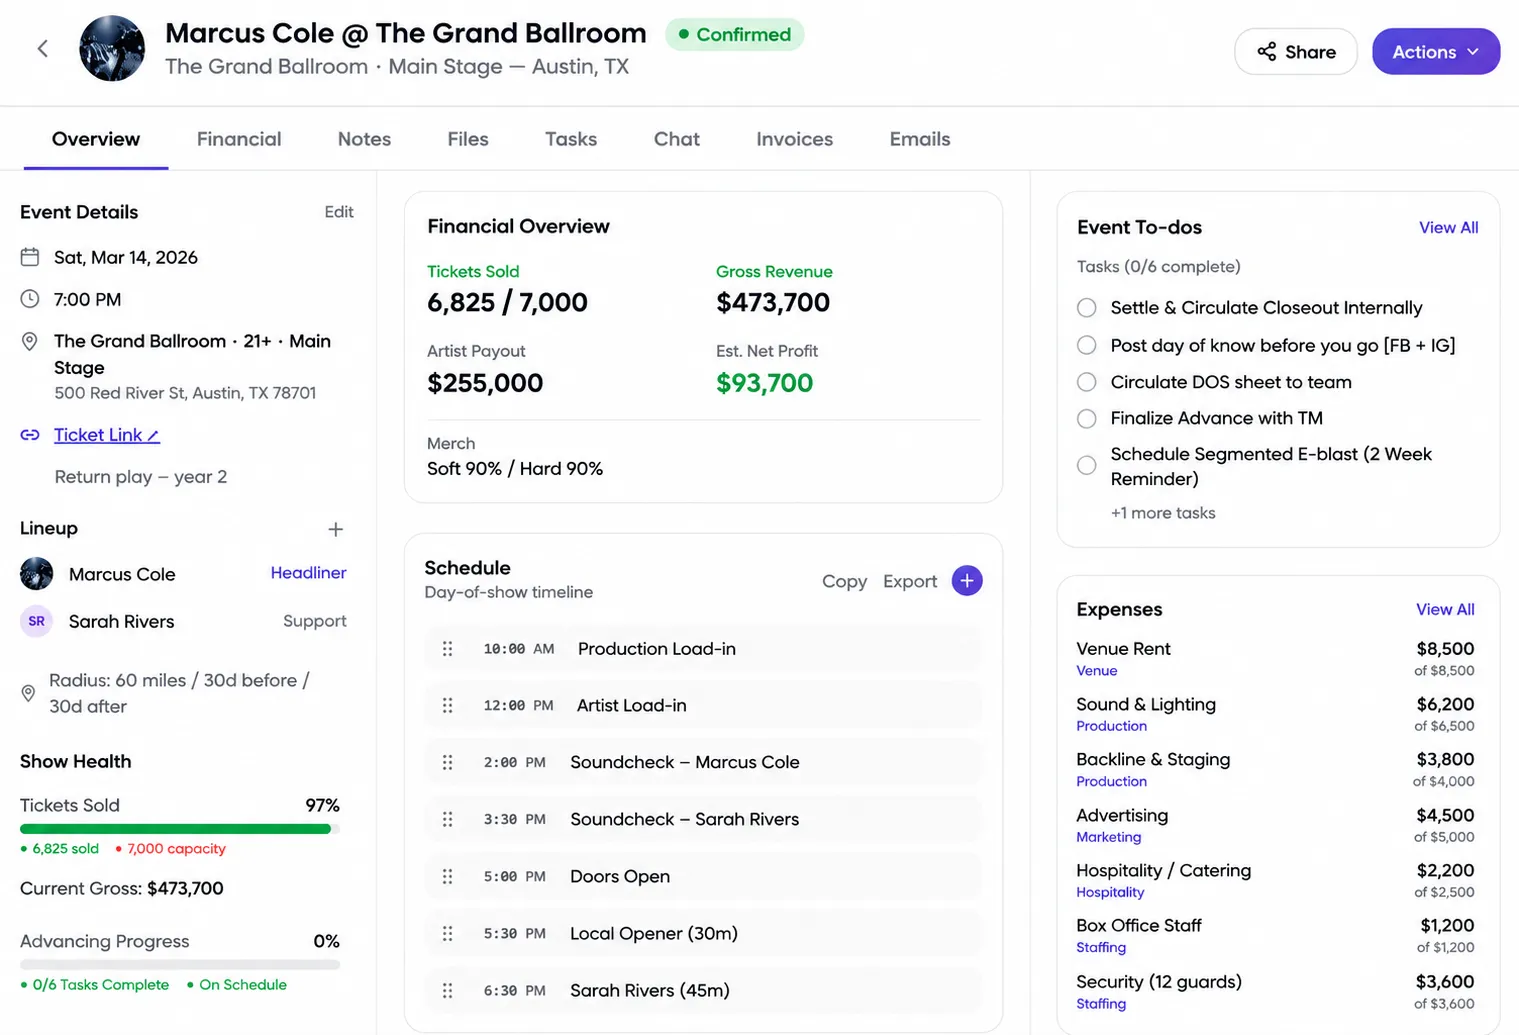Open the Invoices tab
The image size is (1519, 1035).
[x=795, y=139]
